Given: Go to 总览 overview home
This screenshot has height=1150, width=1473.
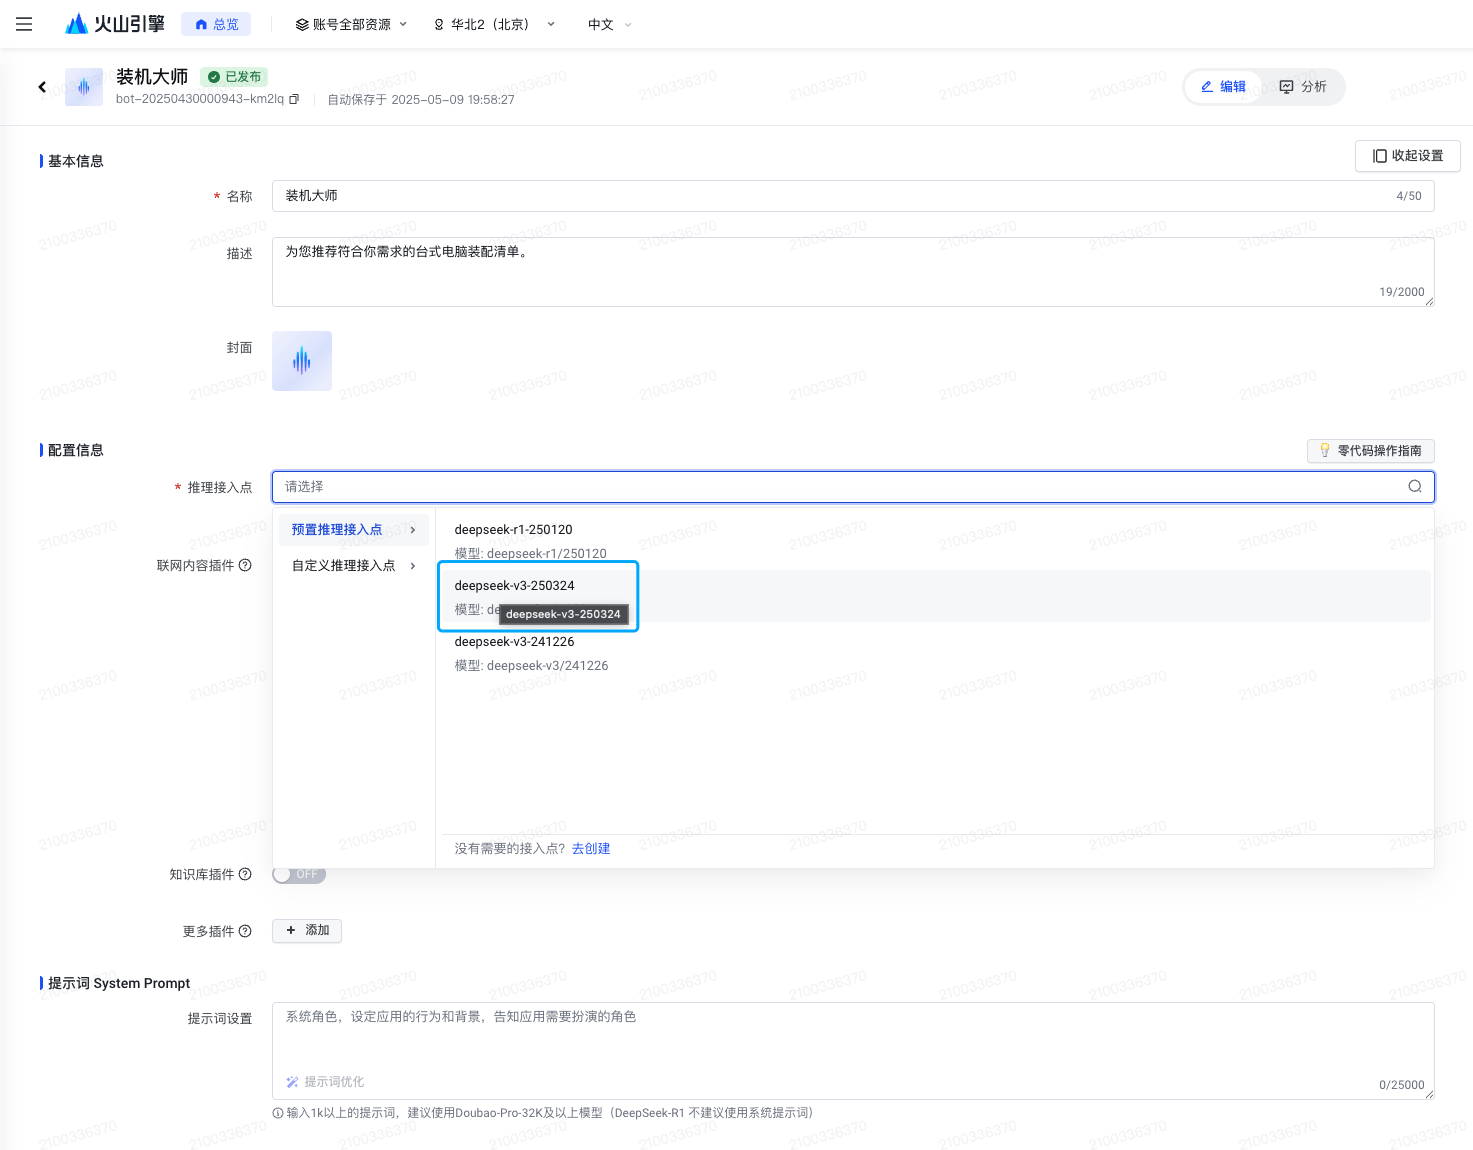Looking at the screenshot, I should (x=216, y=24).
